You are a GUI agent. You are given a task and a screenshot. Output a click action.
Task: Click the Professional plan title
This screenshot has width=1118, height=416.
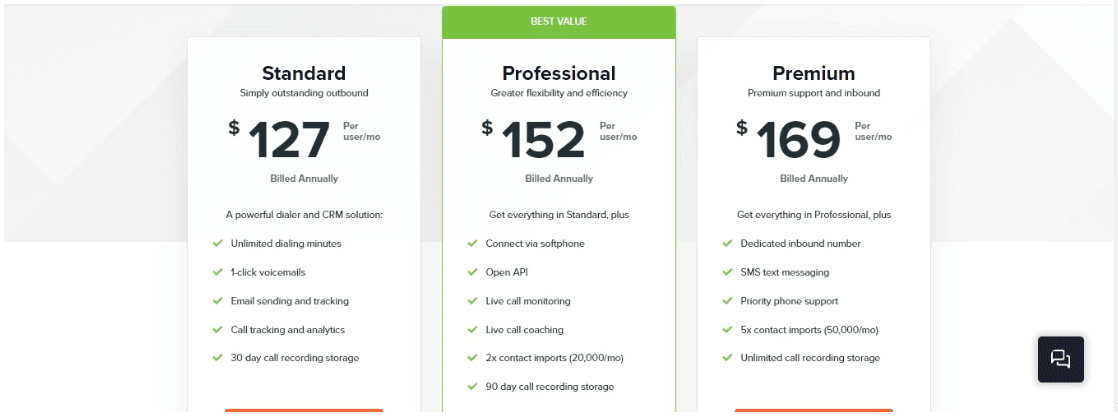coord(559,73)
